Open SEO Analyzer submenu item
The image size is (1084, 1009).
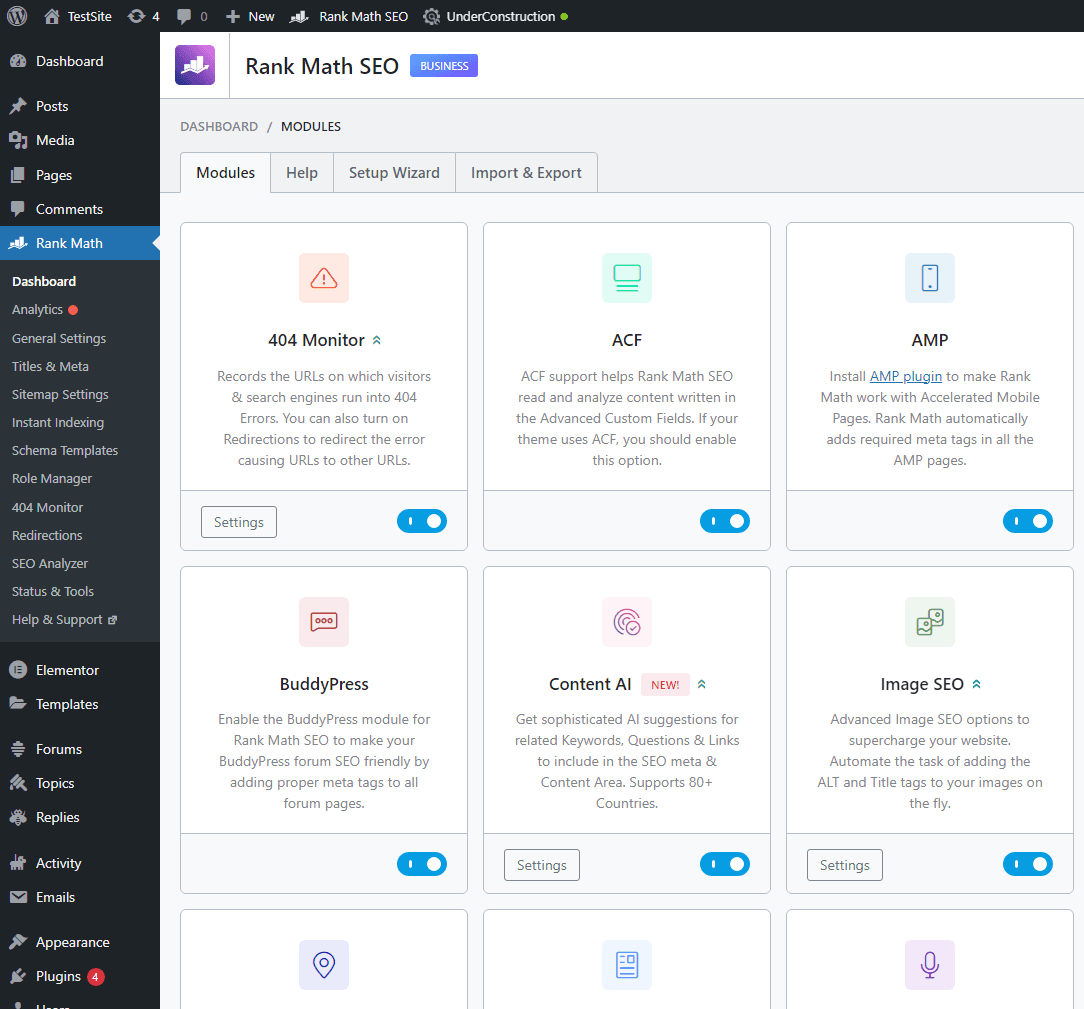[x=50, y=564]
